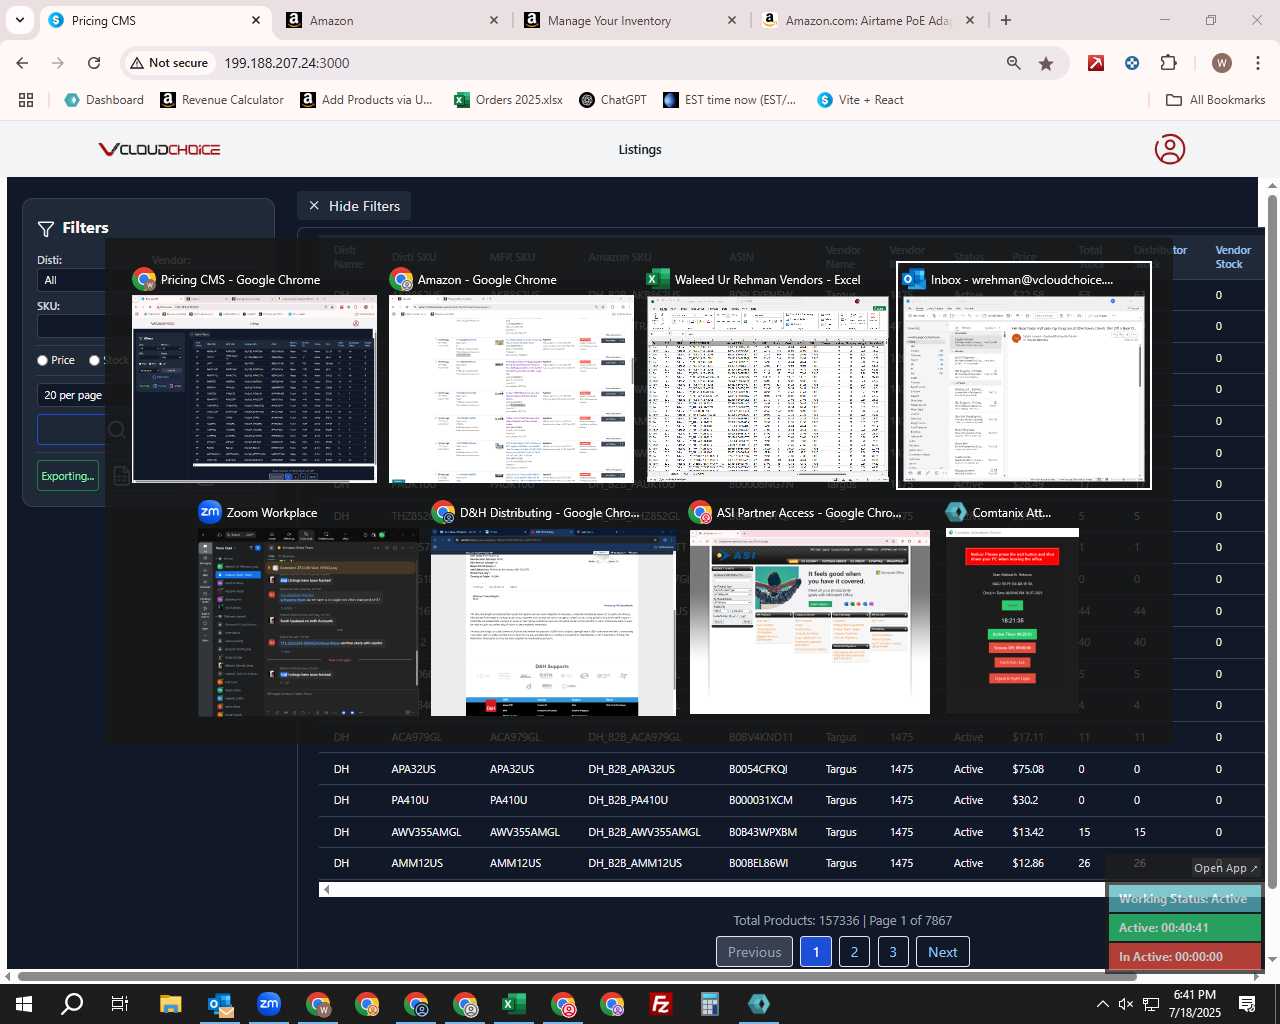This screenshot has width=1280, height=1024.
Task: Click the muted volume tray icon
Action: 1126,1004
